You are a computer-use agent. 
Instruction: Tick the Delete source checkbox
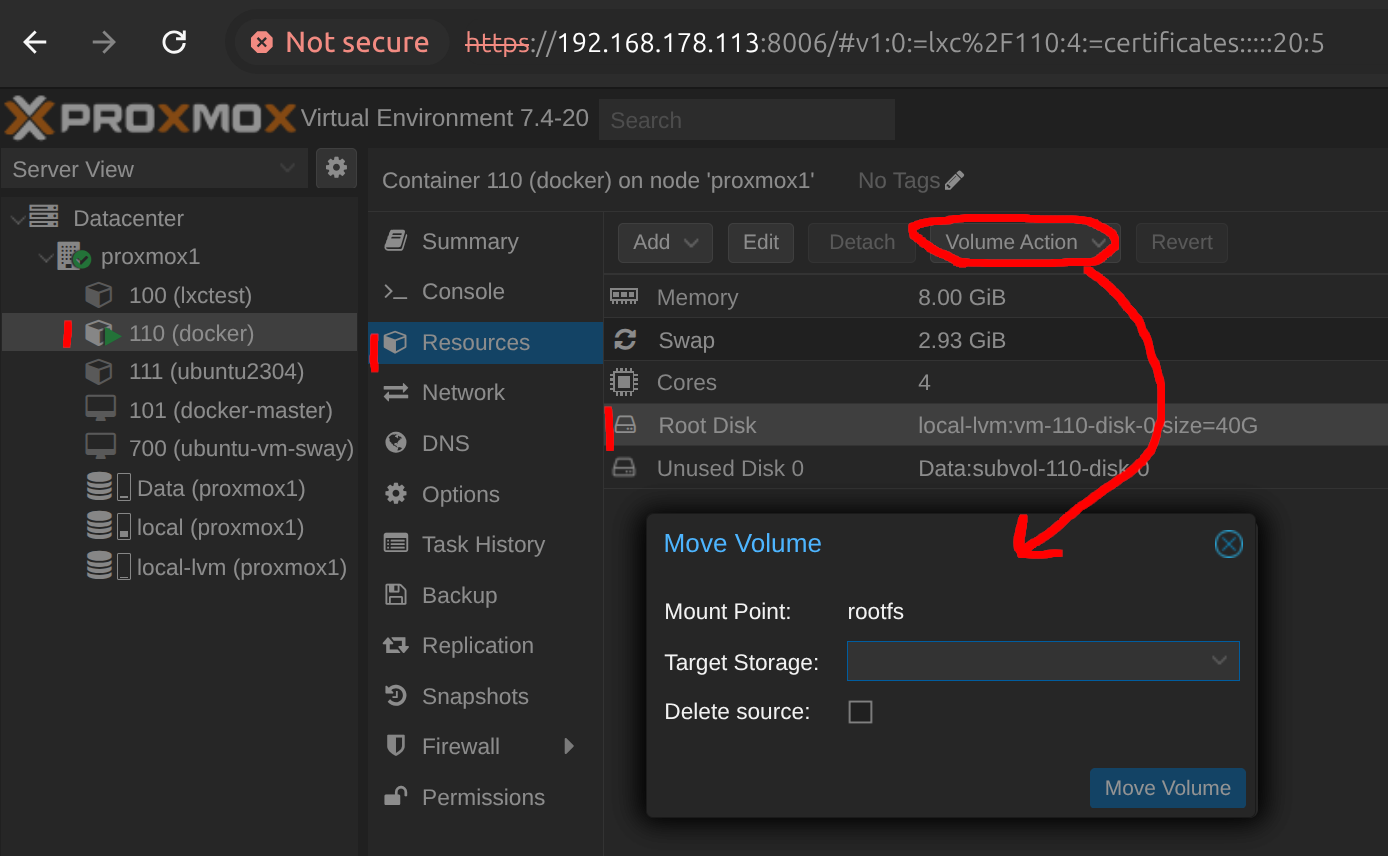coord(860,712)
